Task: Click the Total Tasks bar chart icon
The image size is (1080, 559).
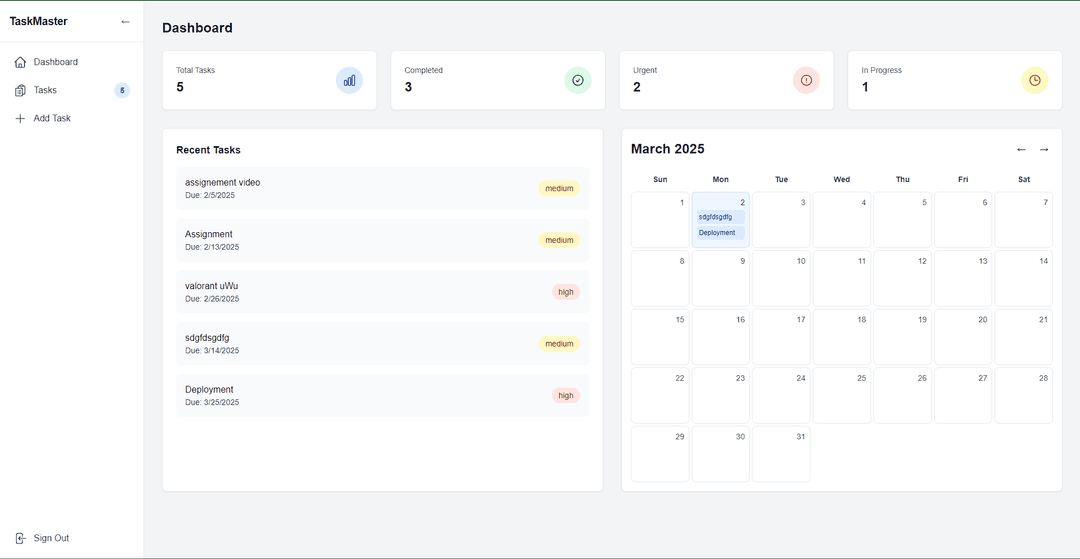Action: pos(349,81)
